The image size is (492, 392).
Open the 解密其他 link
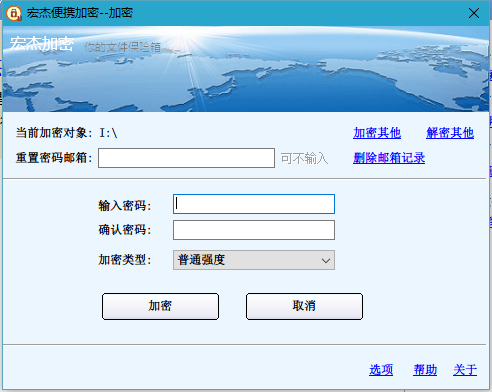click(450, 133)
